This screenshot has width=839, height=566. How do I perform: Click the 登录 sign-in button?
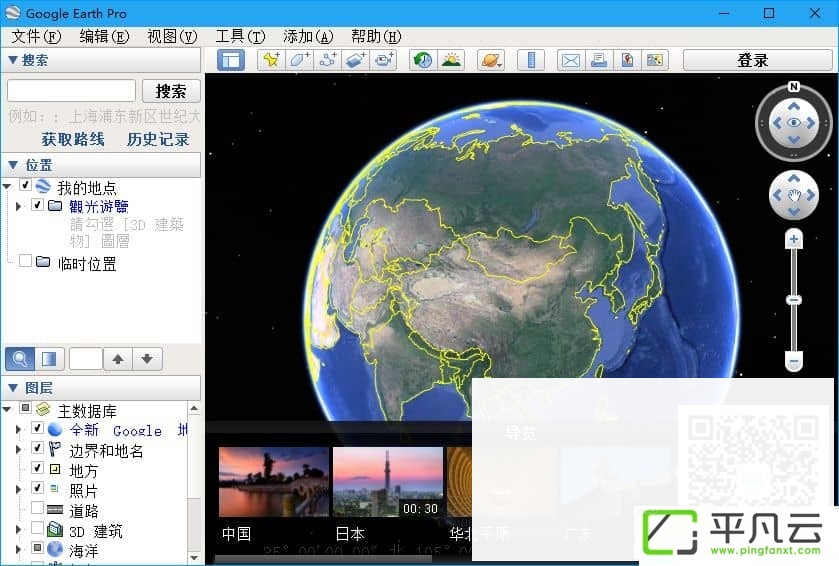(x=758, y=60)
